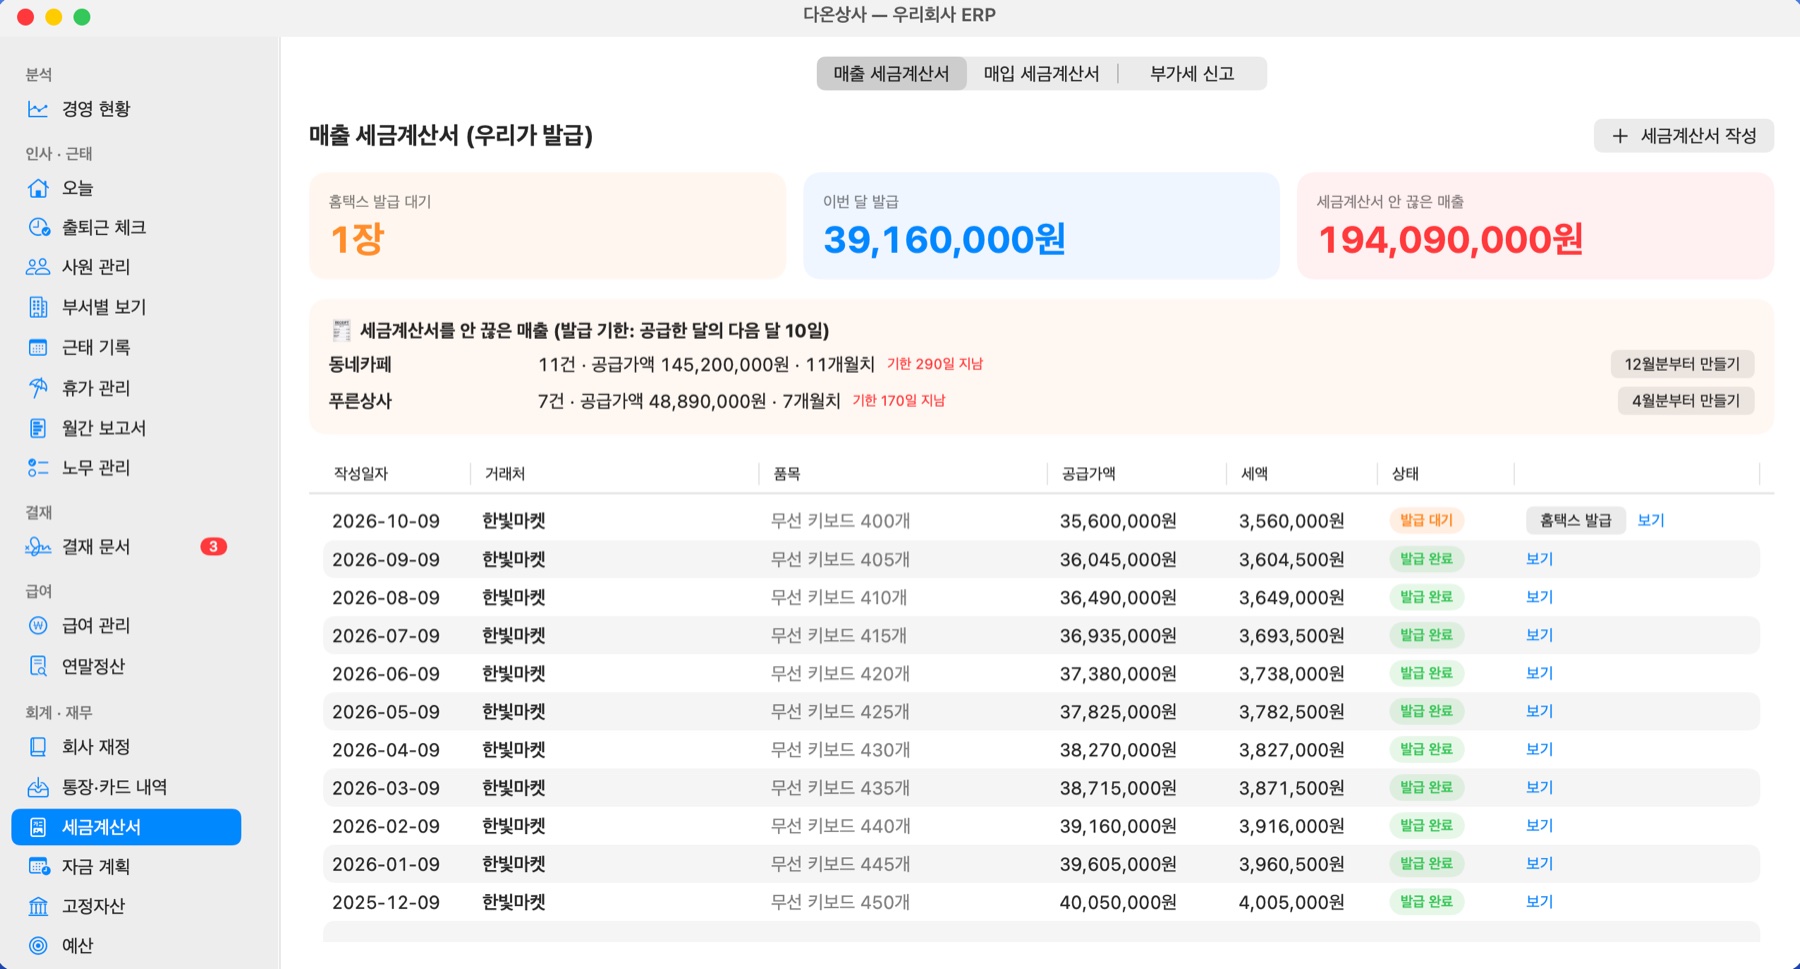The height and width of the screenshot is (969, 1800).
Task: Click the 월간 보고서 document icon
Action: (38, 428)
